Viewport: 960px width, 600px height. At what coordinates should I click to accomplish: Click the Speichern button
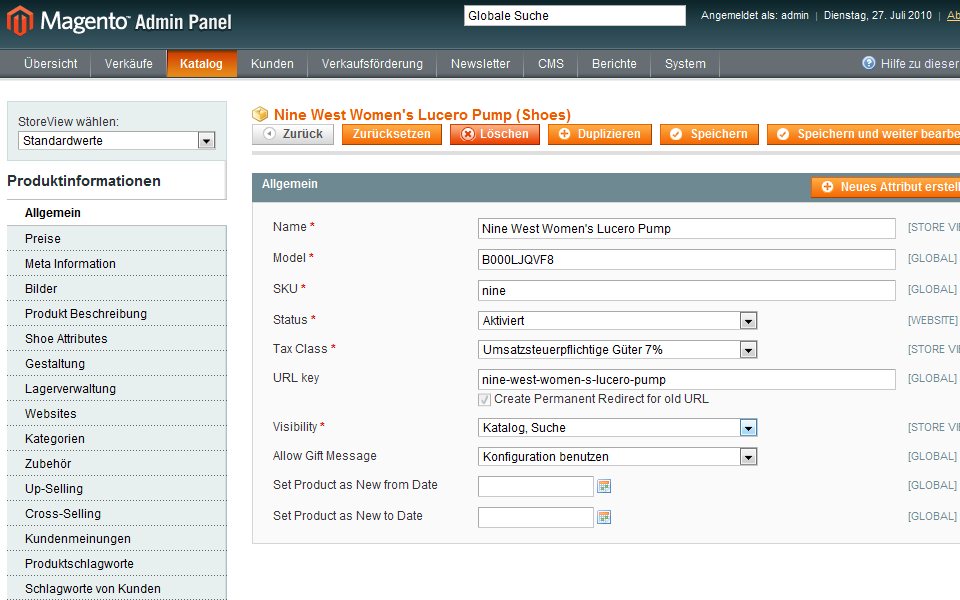point(709,134)
